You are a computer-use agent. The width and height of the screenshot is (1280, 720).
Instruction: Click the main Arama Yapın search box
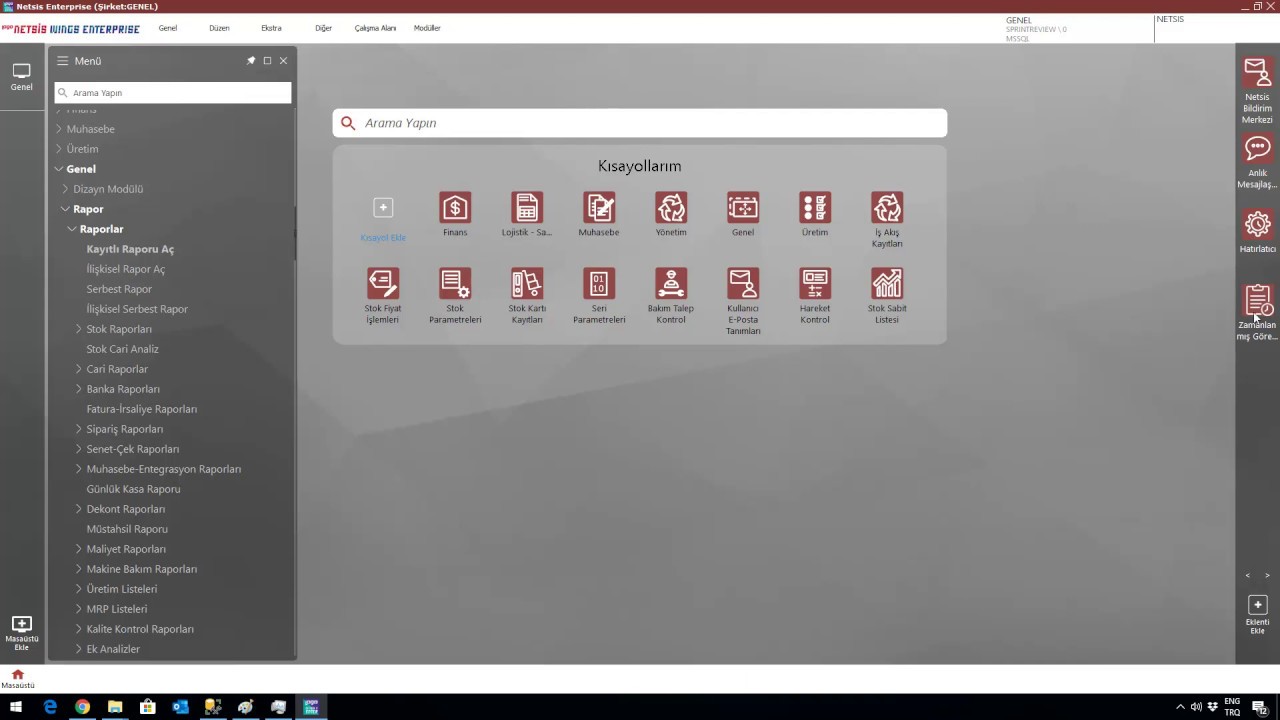pos(640,123)
